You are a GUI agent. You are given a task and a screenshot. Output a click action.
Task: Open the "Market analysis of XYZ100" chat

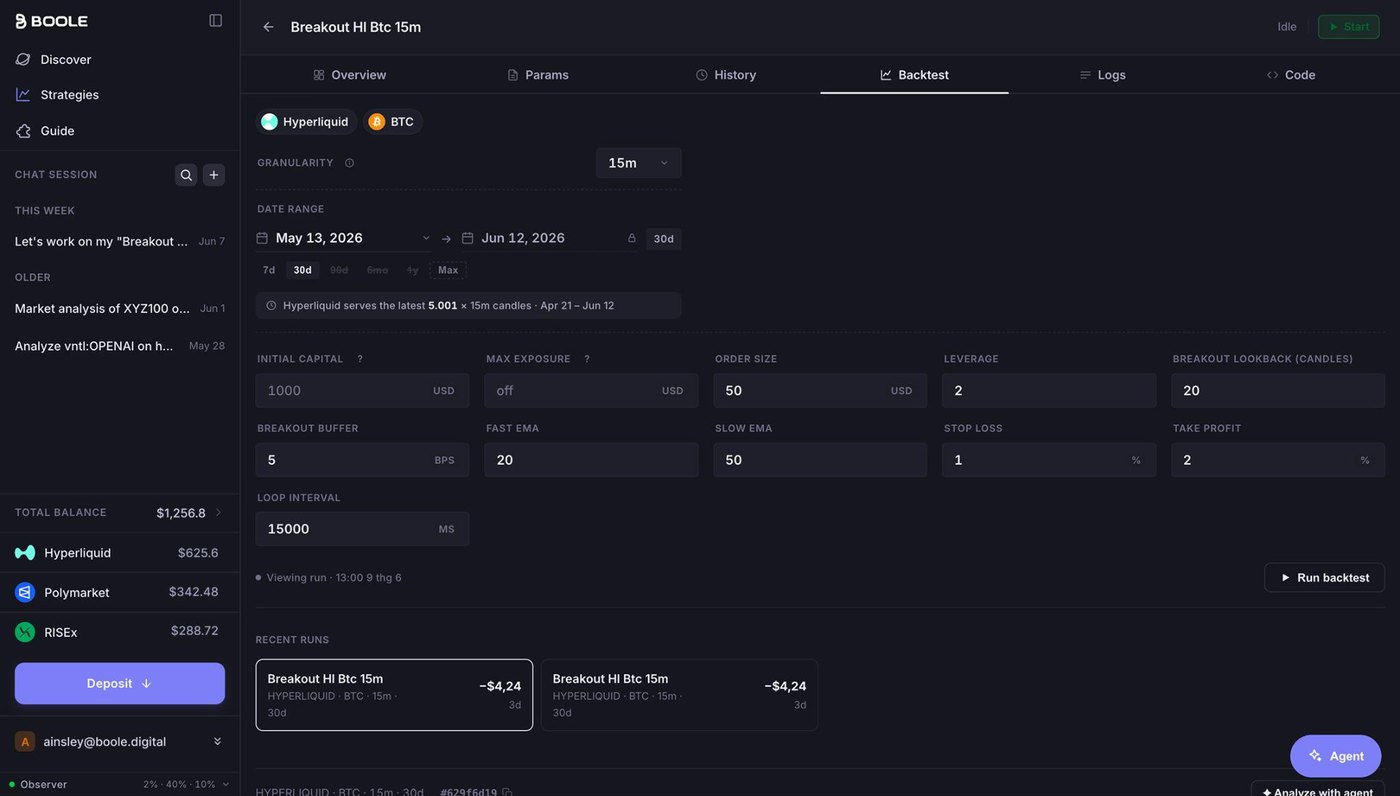[120, 308]
